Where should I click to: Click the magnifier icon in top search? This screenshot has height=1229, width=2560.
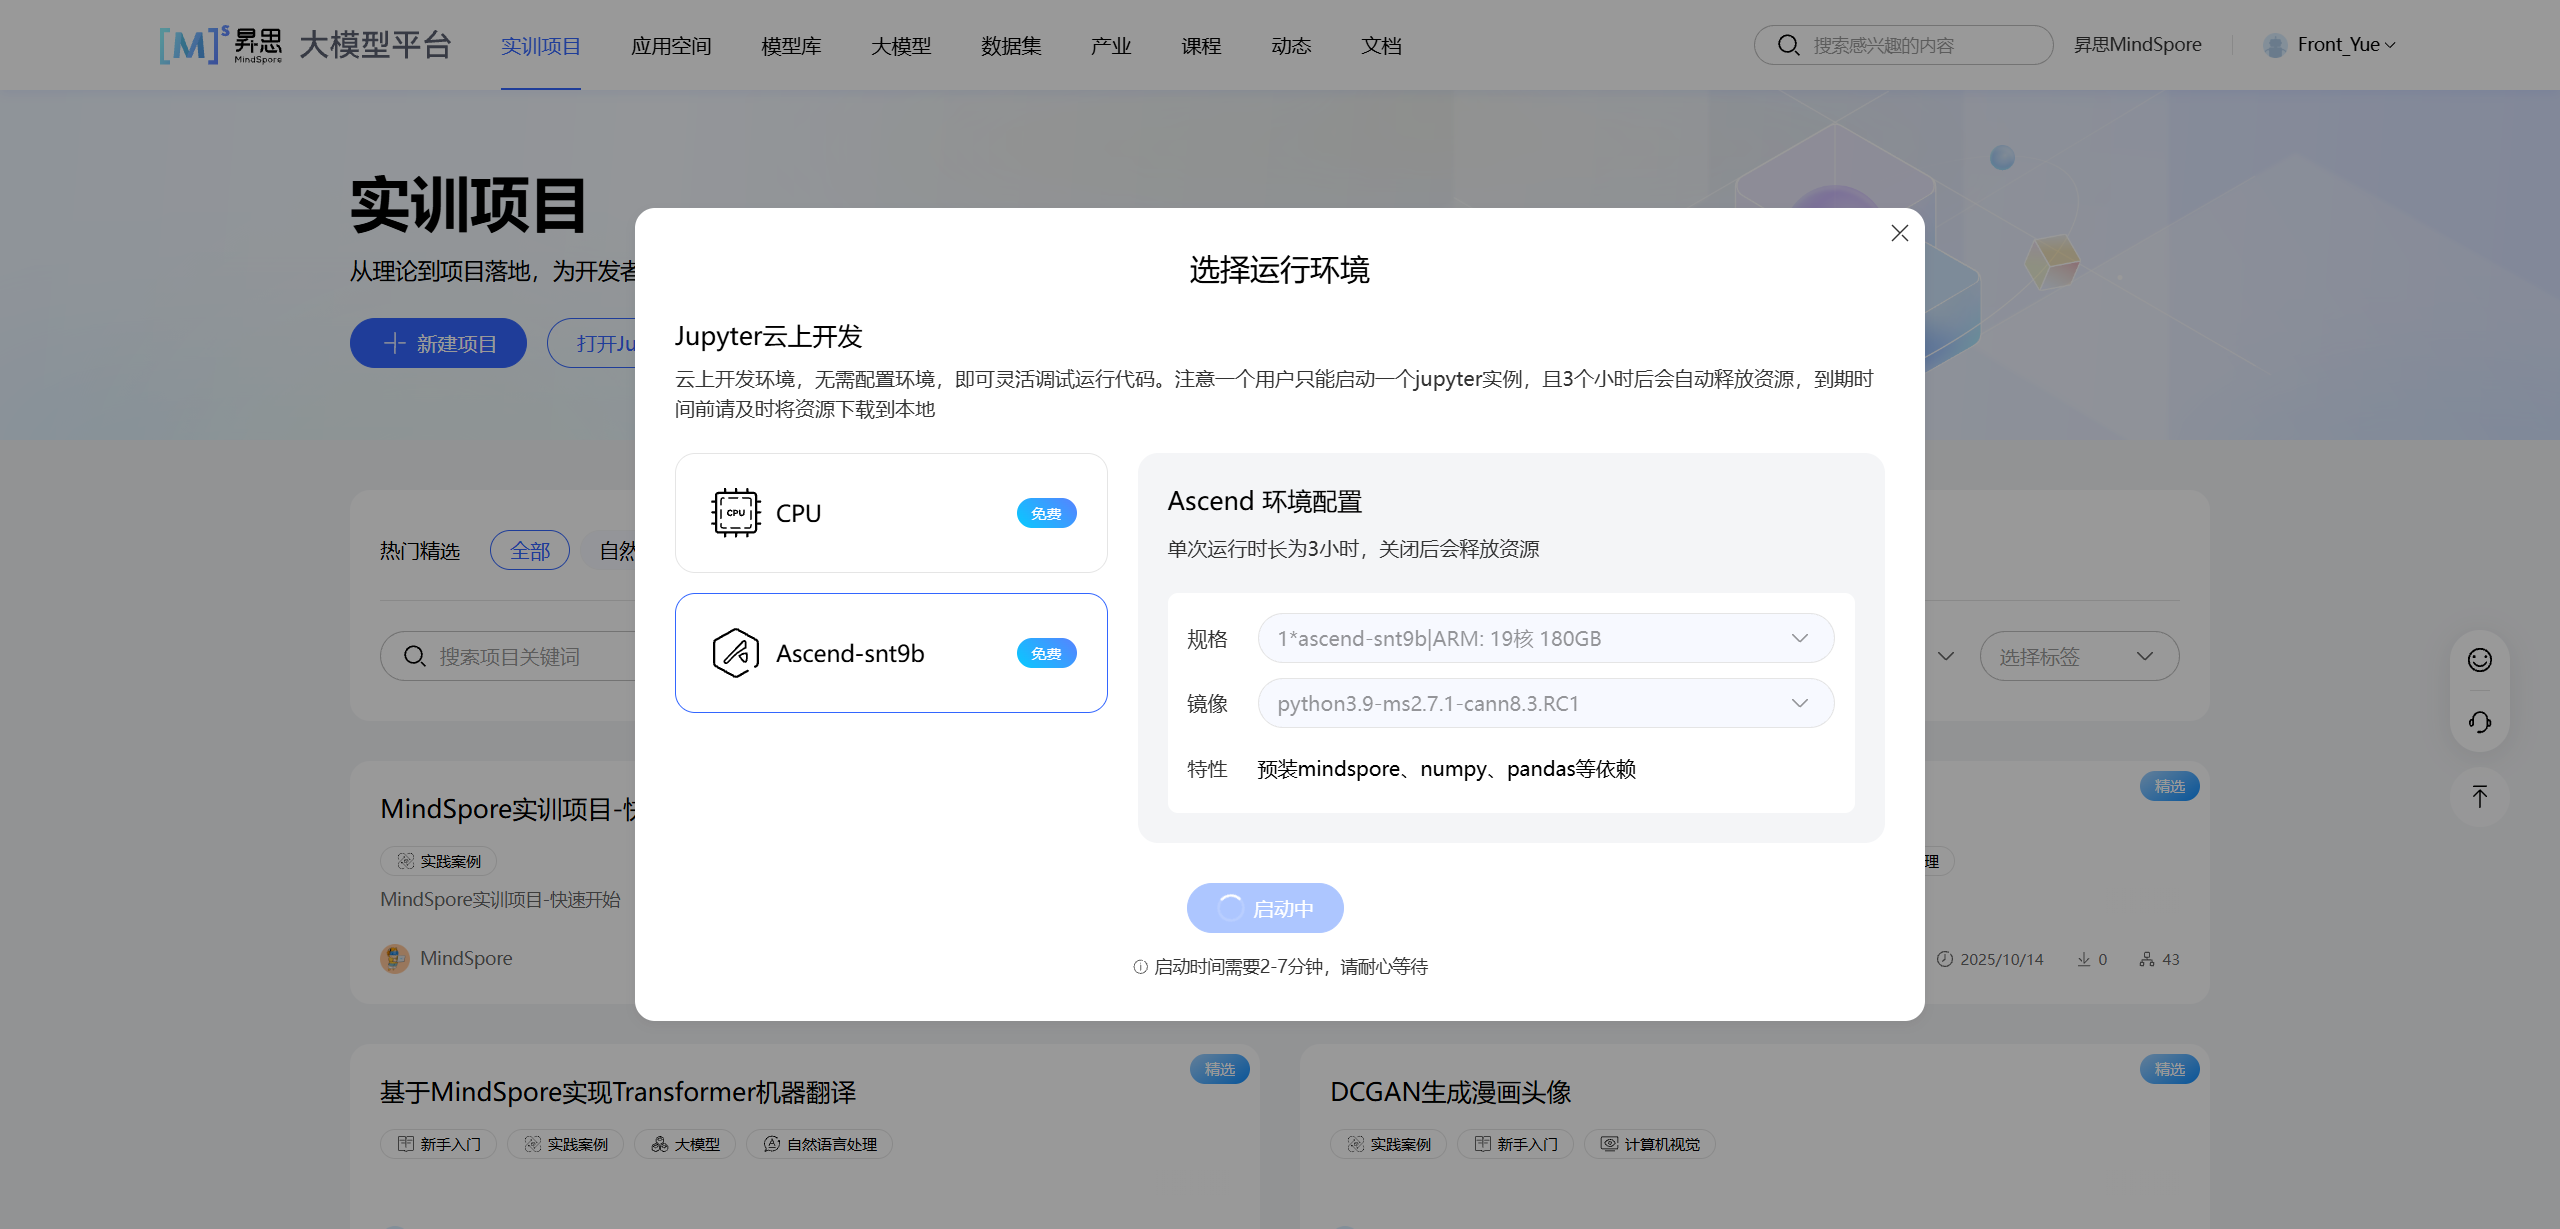pyautogui.click(x=1788, y=45)
